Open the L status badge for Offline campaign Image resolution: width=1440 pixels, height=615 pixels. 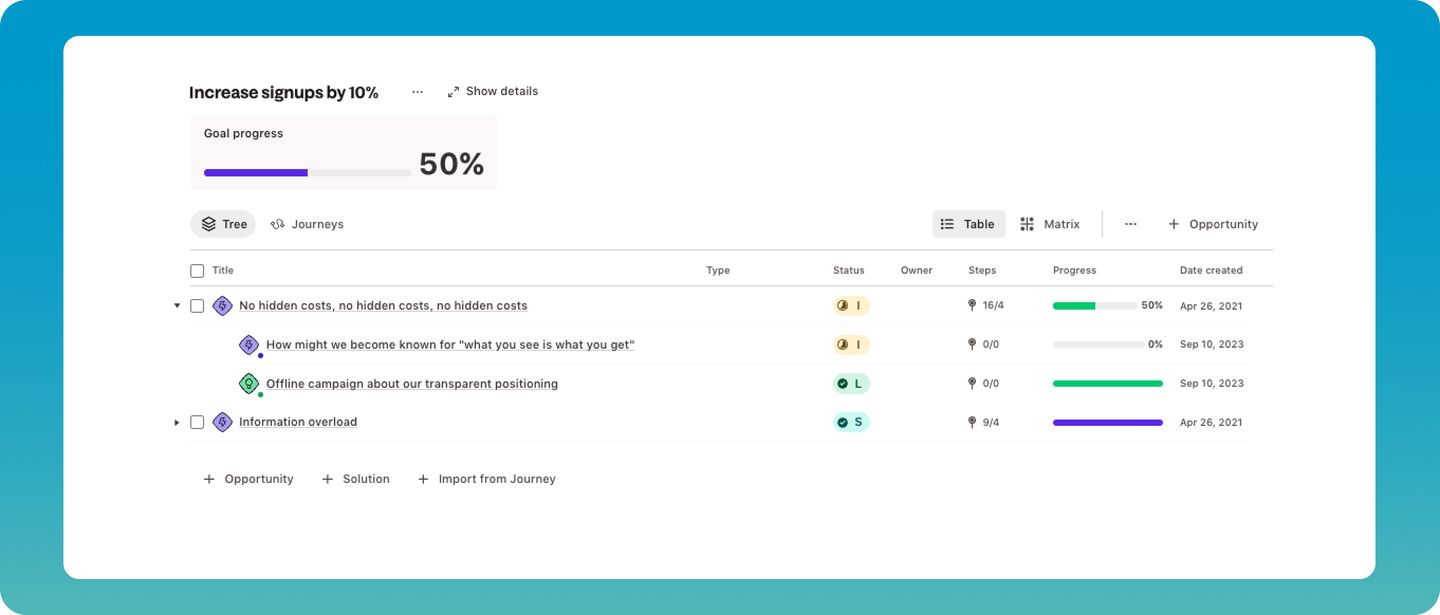click(x=851, y=383)
